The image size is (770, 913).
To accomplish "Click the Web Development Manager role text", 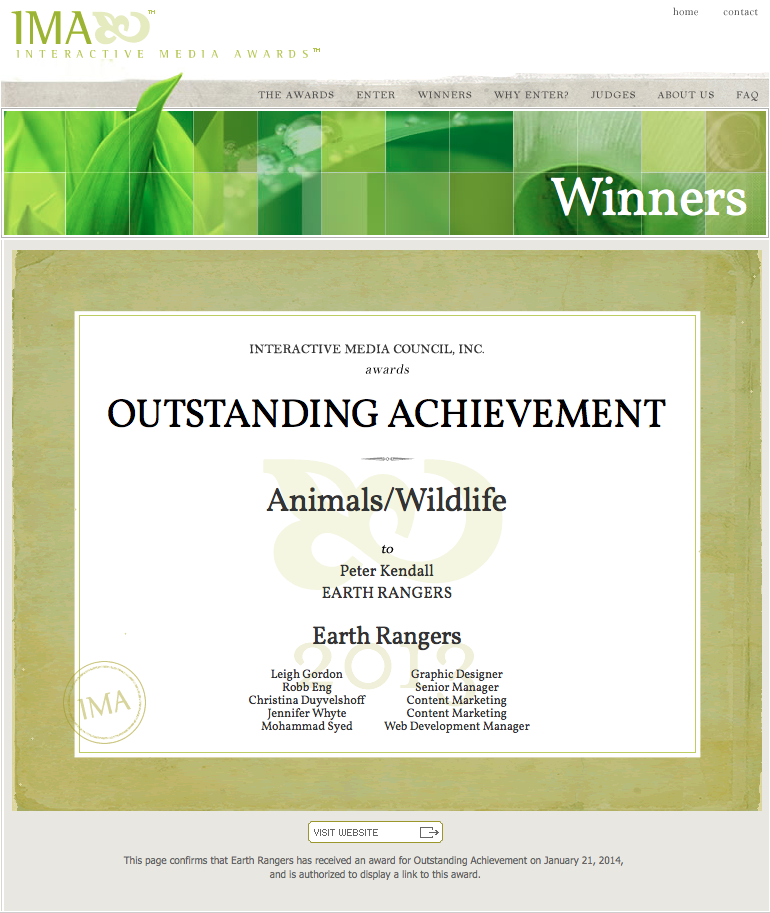I will click(457, 726).
